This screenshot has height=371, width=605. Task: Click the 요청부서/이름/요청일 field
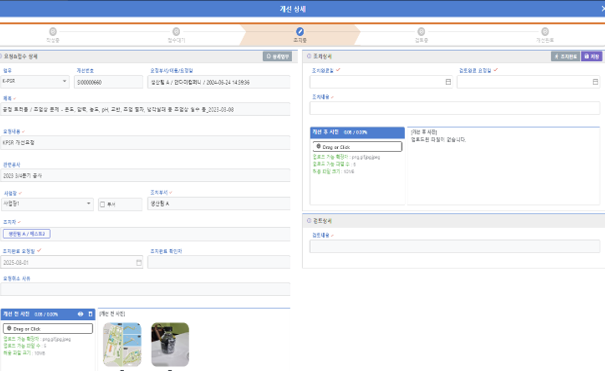coord(219,82)
